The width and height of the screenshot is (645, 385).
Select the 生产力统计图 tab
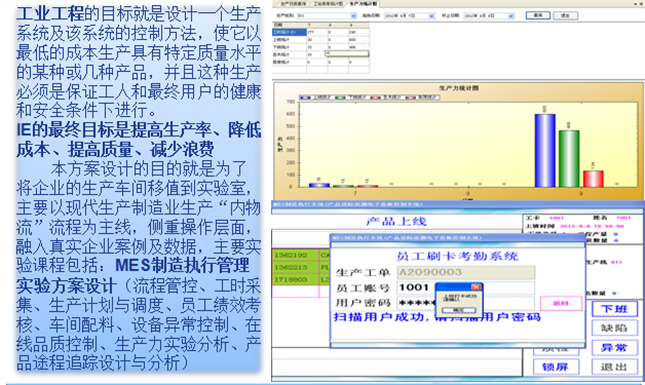363,4
